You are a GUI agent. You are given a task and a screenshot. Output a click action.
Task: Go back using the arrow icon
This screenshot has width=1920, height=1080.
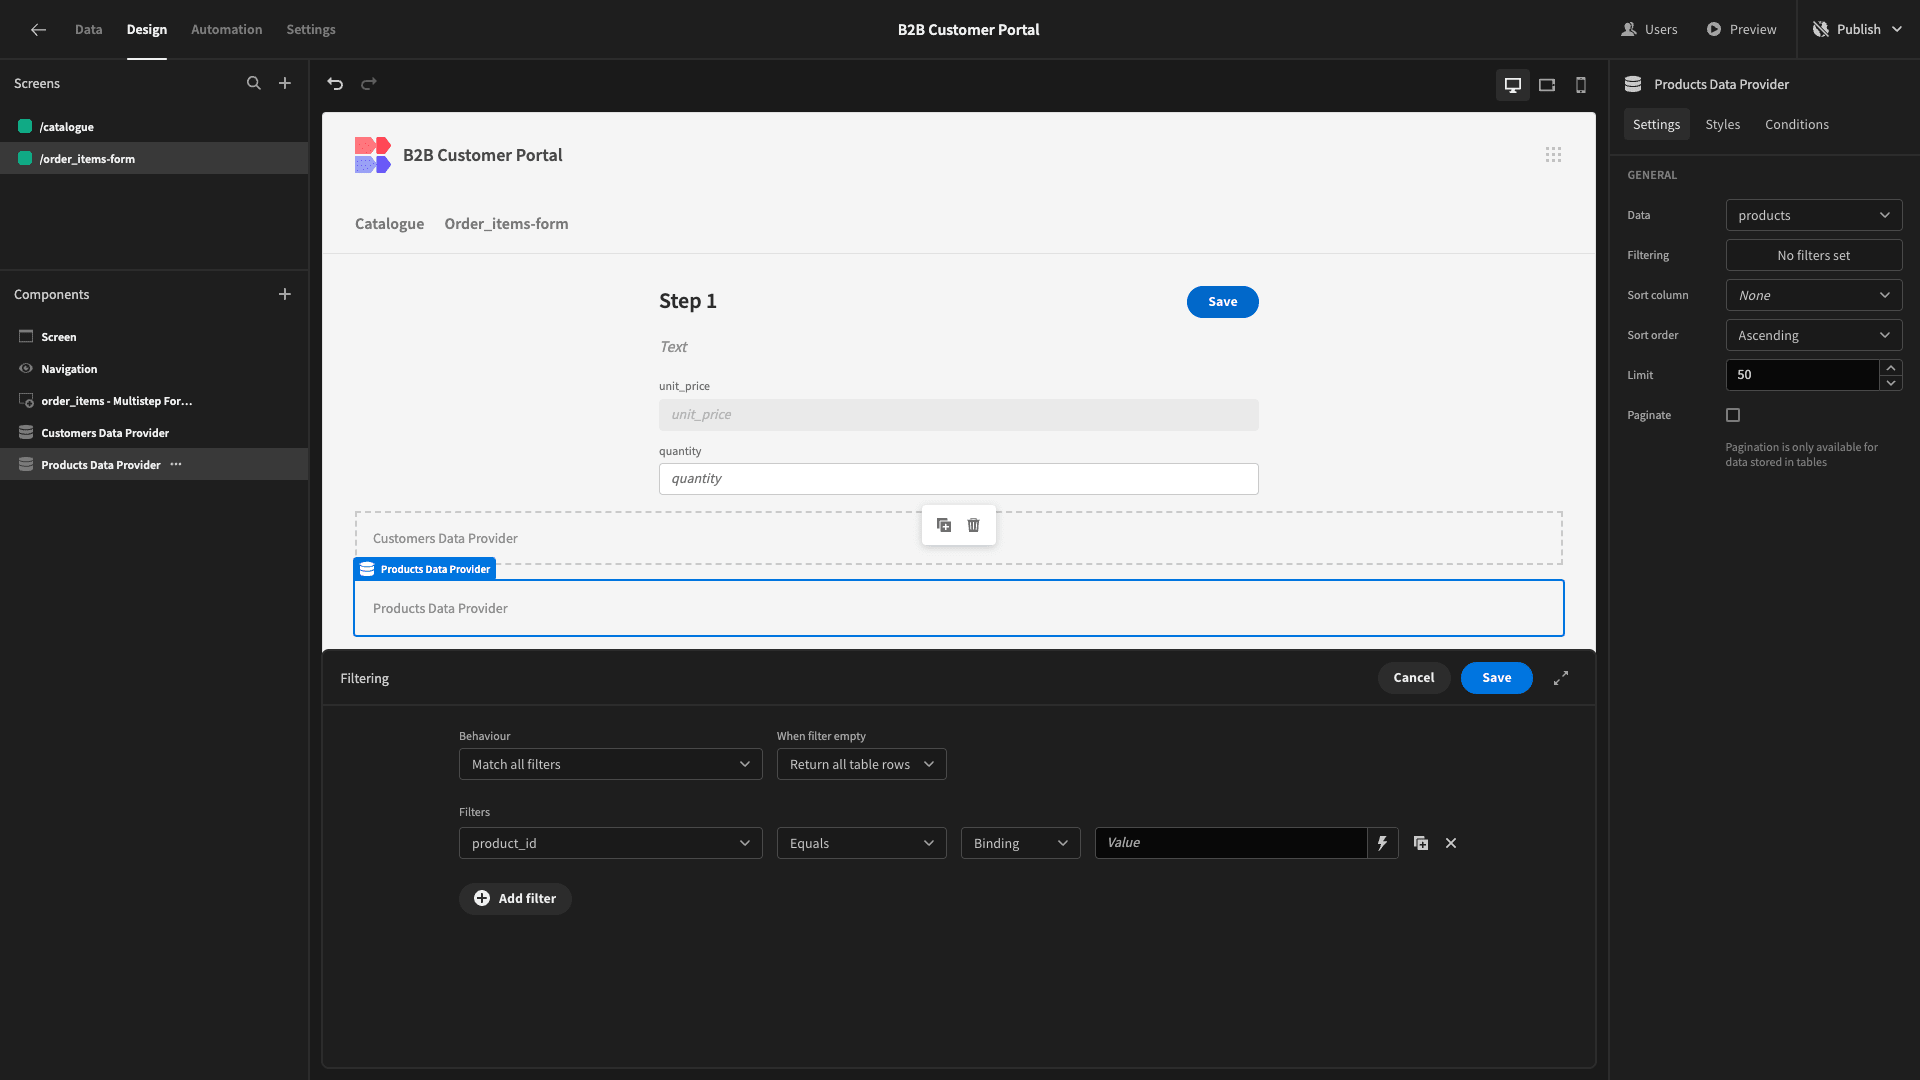38,30
